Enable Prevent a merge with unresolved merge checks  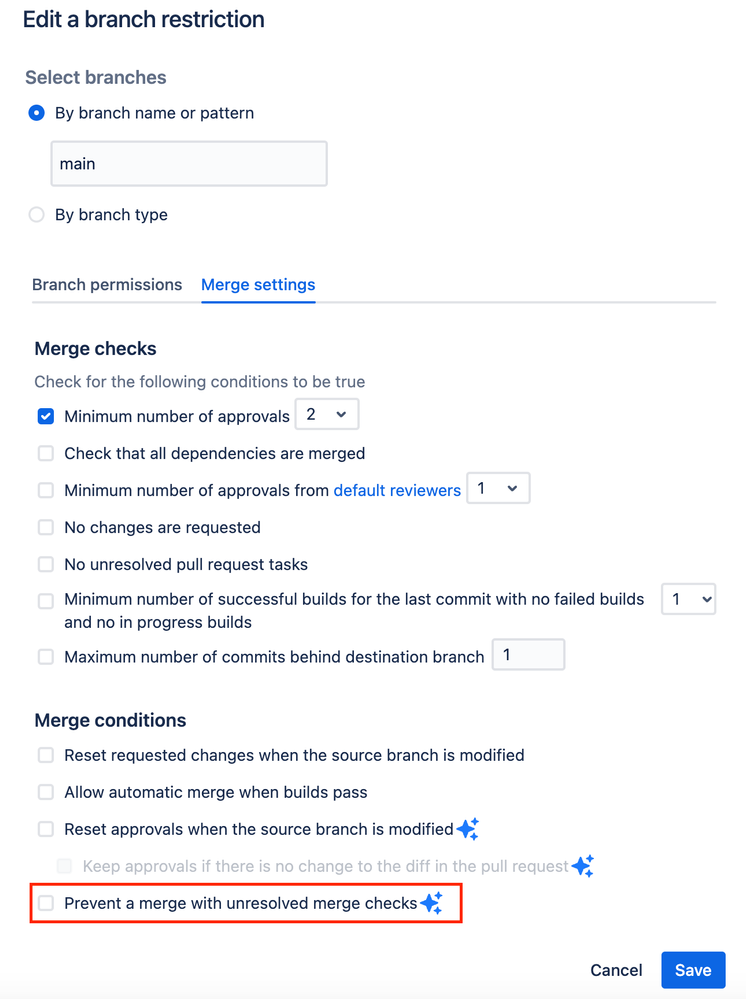(x=45, y=902)
